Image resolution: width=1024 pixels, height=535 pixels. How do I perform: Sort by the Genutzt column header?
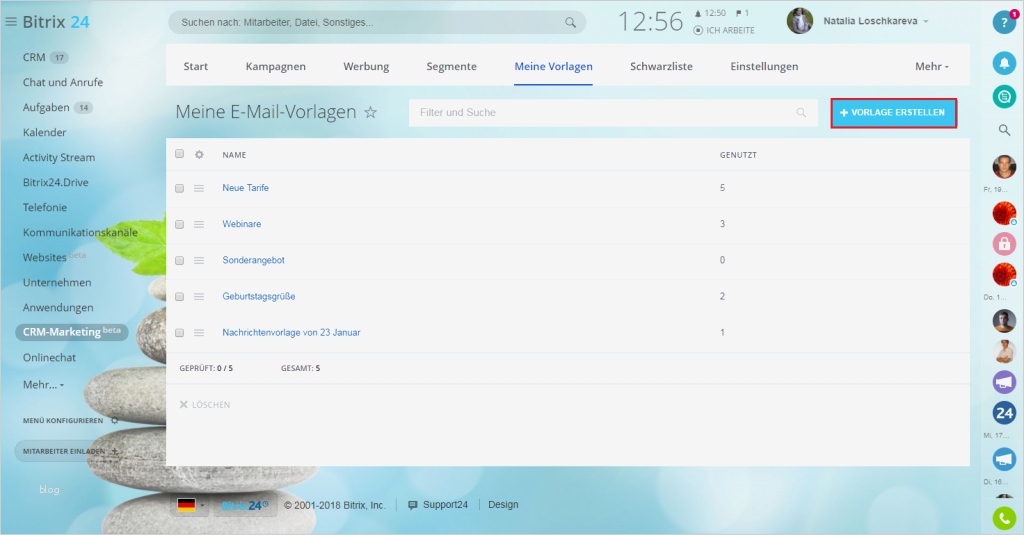738,155
